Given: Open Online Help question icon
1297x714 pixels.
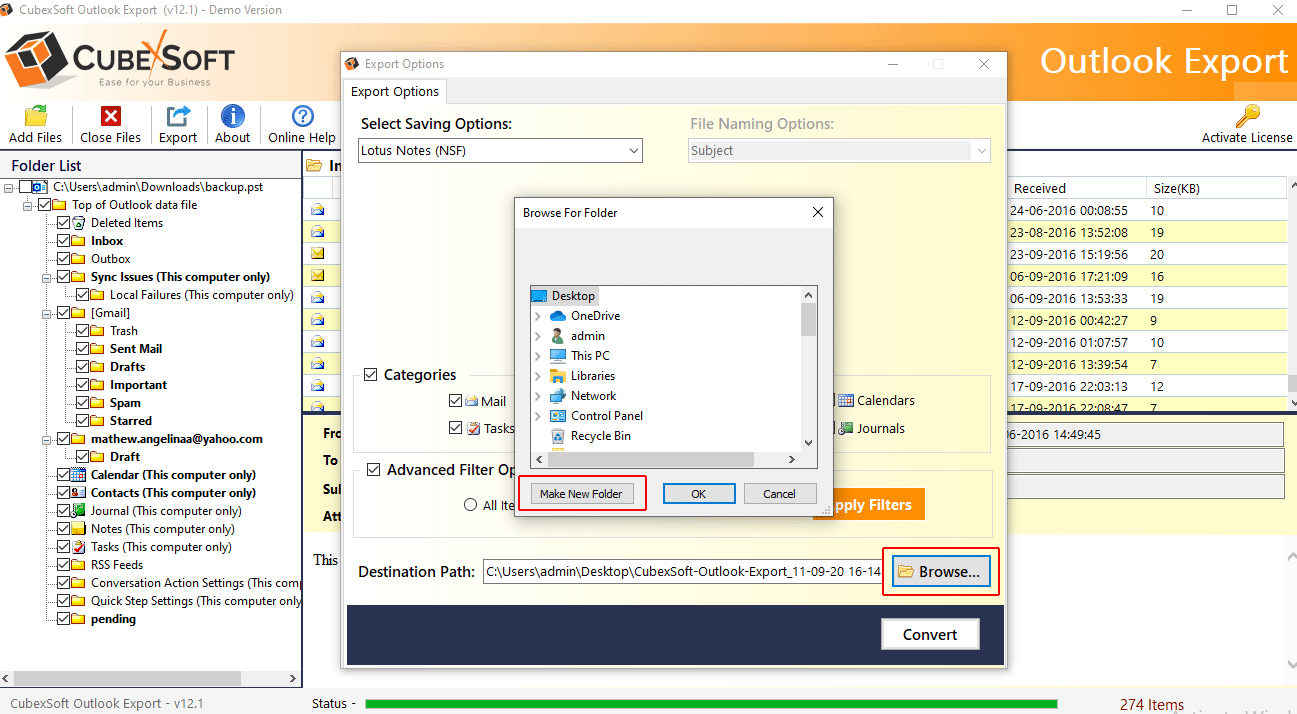Looking at the screenshot, I should pyautogui.click(x=302, y=116).
